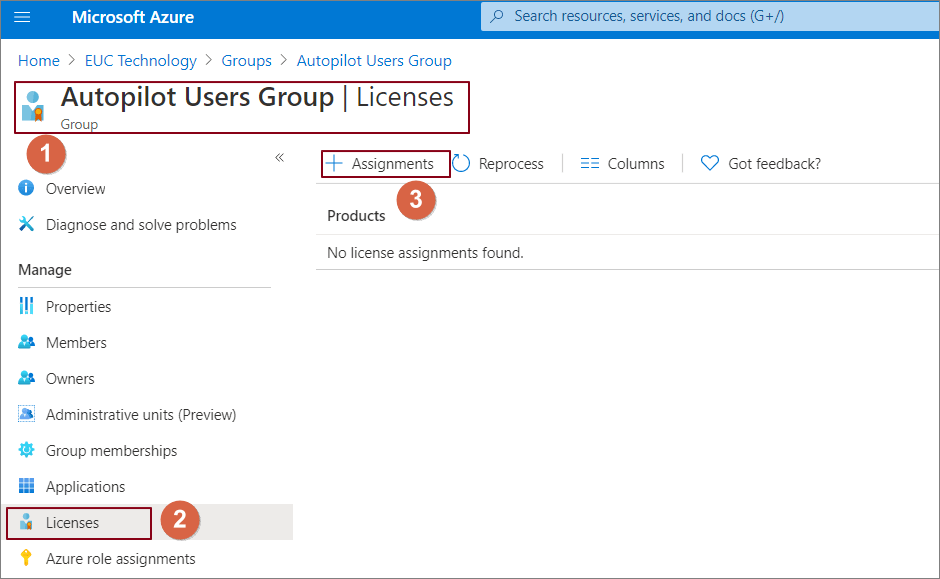This screenshot has height=579, width=940.
Task: Click the Group memberships gear icon
Action: (x=26, y=450)
